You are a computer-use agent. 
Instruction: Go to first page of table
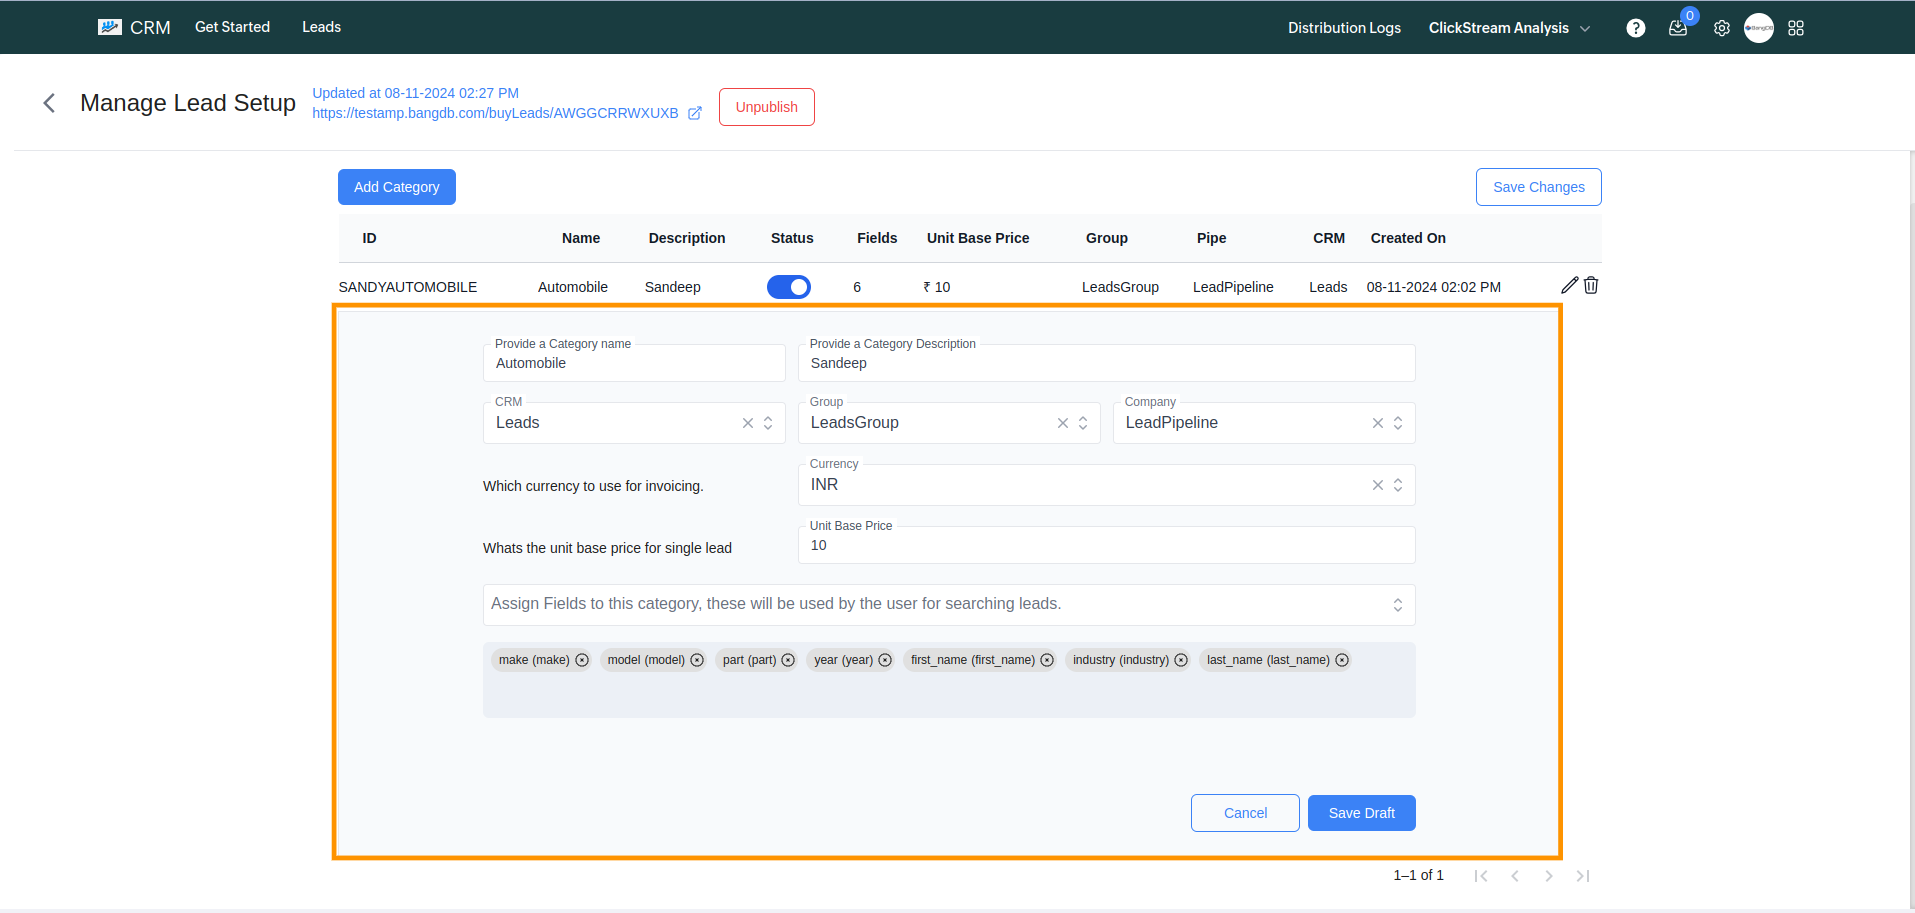1481,876
